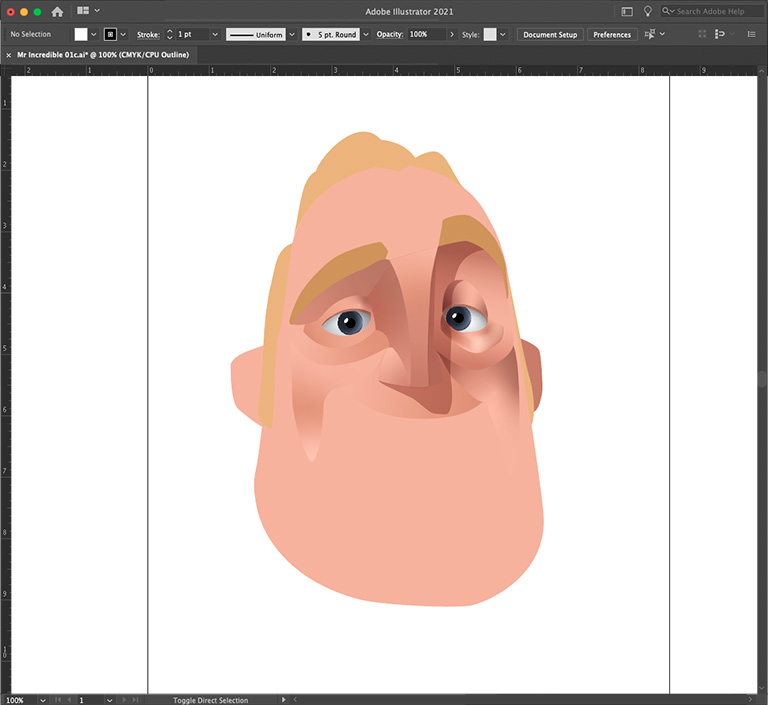Open the status bar options arrow
The height and width of the screenshot is (705, 768).
(x=283, y=700)
